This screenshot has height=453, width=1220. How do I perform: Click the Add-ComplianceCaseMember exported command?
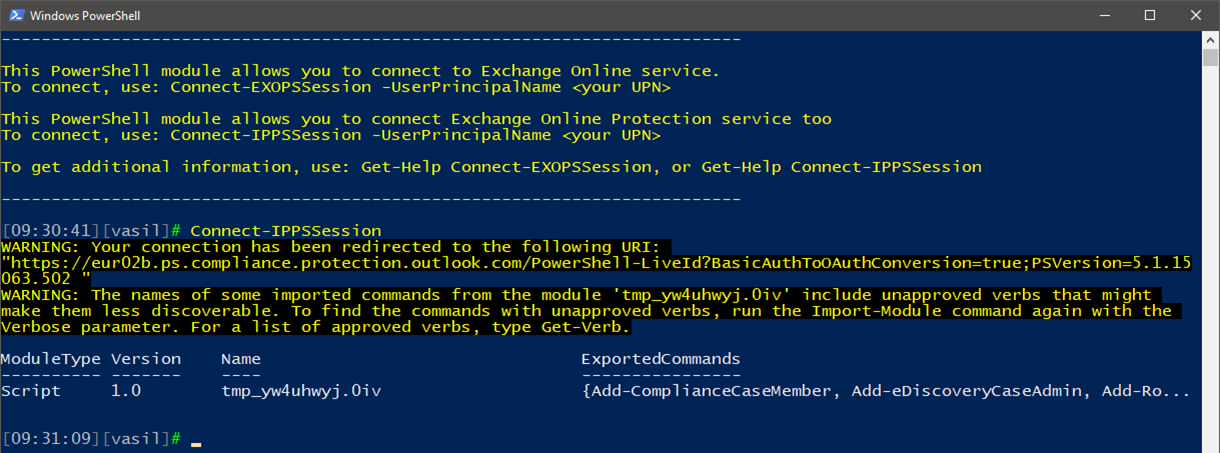point(711,391)
